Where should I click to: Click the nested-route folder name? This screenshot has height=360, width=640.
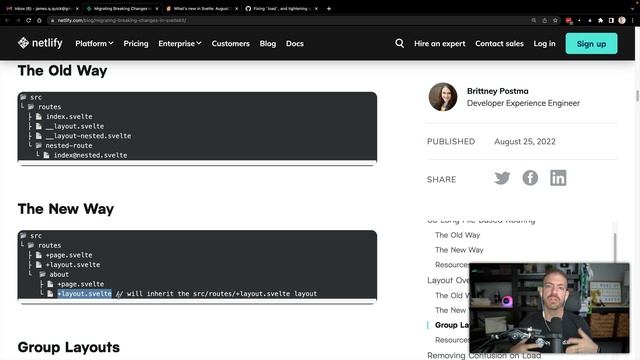pos(69,145)
